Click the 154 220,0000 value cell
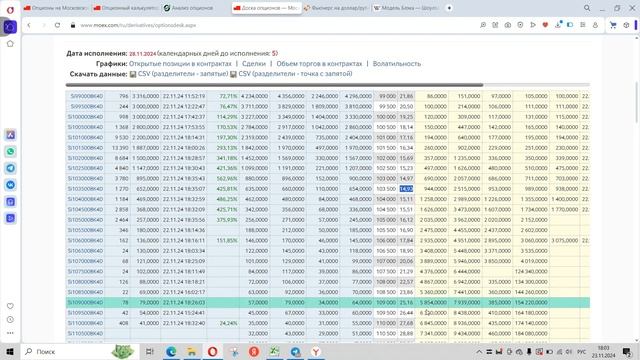 point(531,302)
